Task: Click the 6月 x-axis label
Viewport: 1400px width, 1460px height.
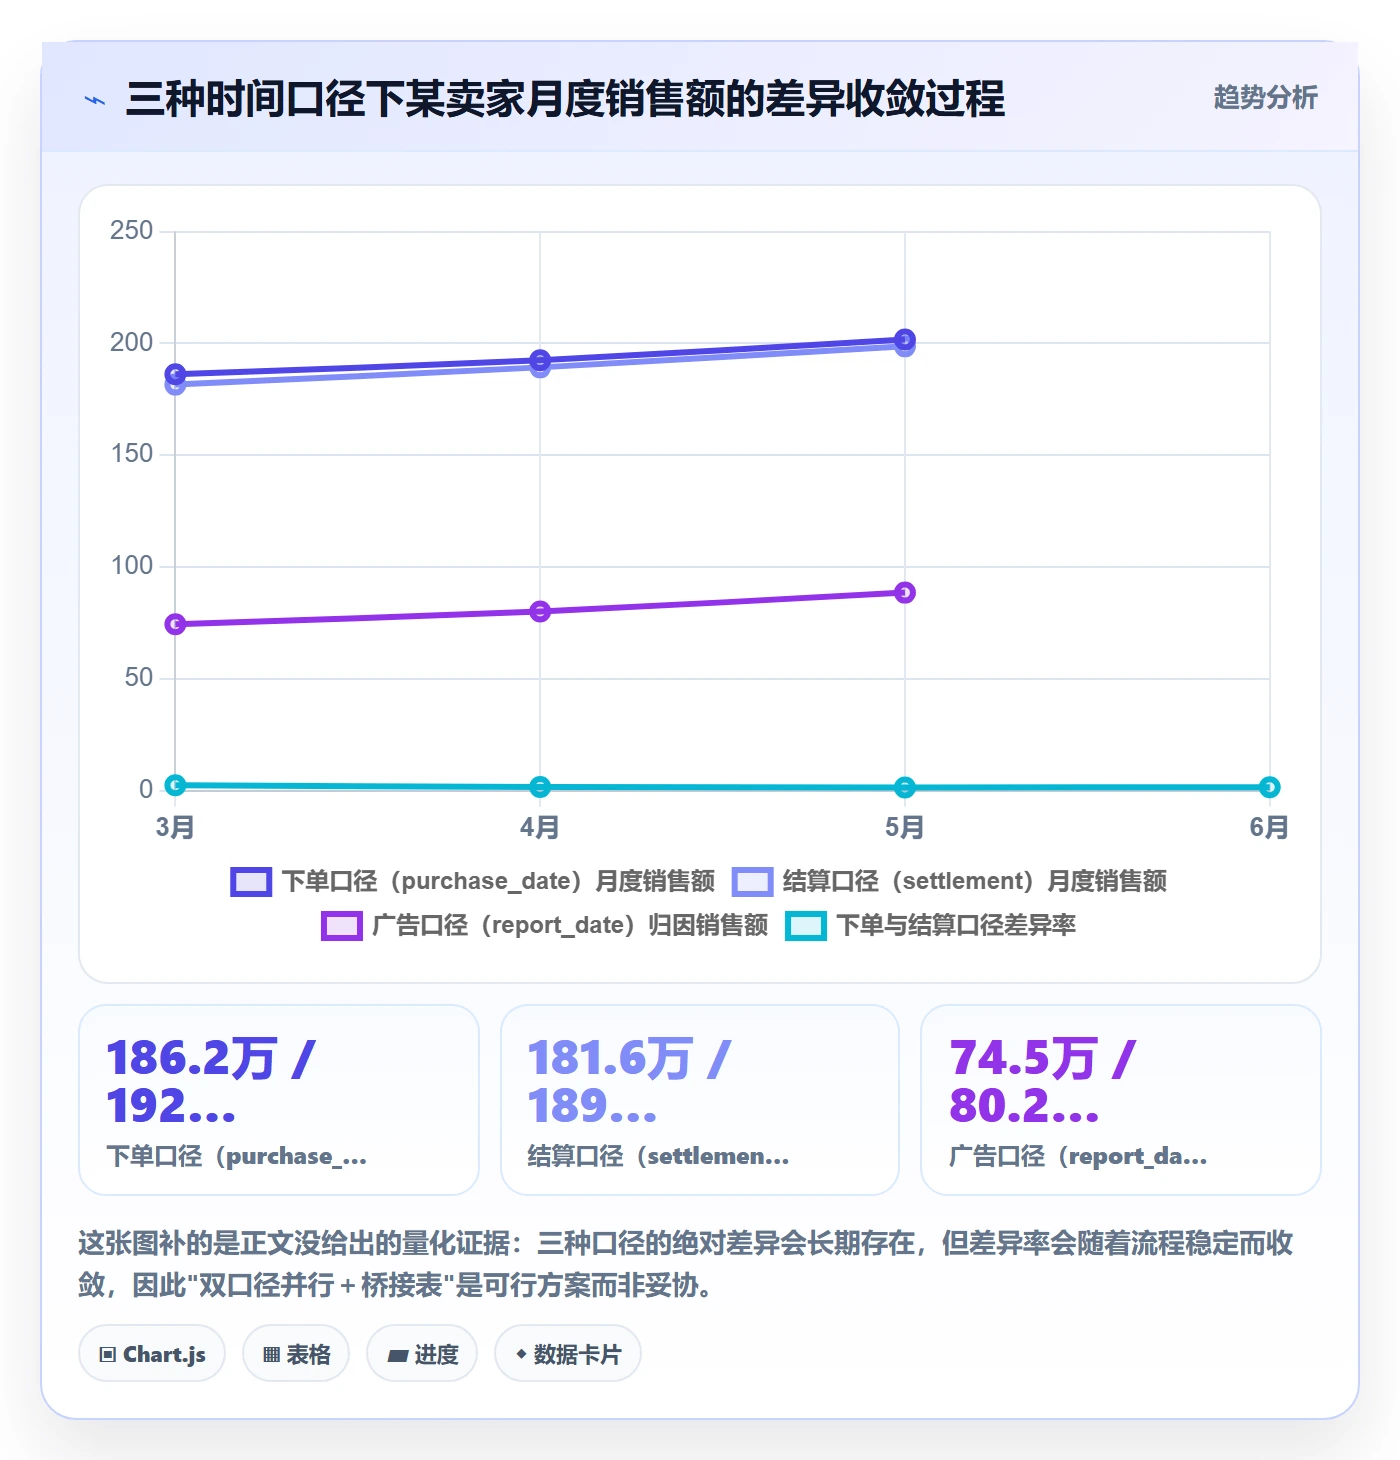Action: (1269, 827)
